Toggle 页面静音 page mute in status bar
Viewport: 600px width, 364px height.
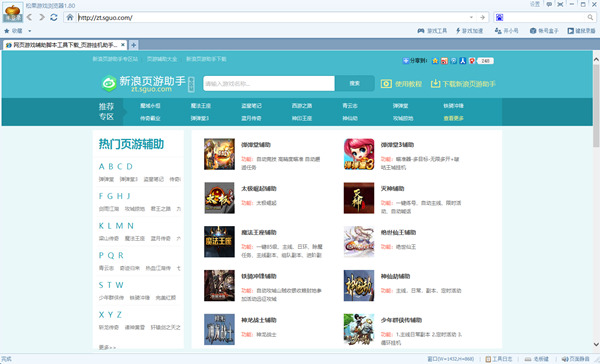576,359
